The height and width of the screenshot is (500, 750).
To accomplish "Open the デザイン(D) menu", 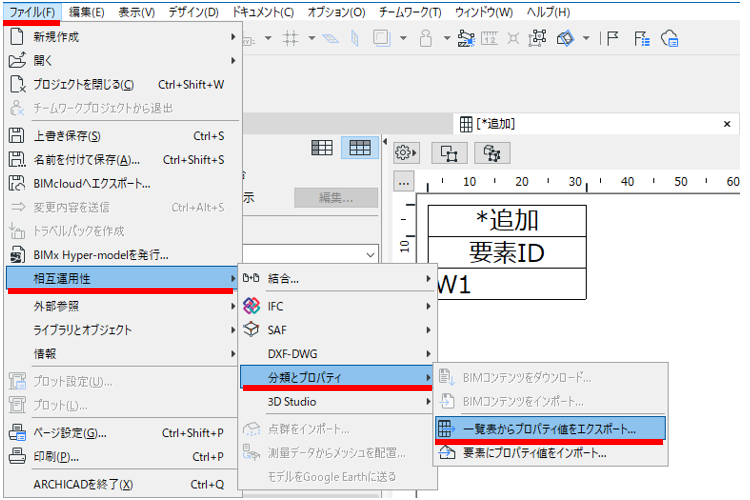I will click(193, 12).
